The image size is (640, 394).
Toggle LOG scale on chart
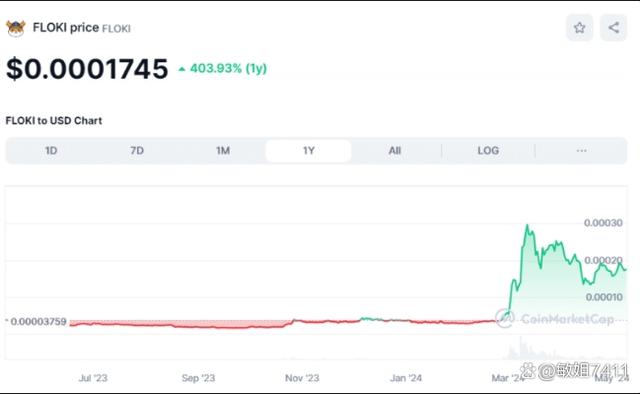pyautogui.click(x=488, y=151)
